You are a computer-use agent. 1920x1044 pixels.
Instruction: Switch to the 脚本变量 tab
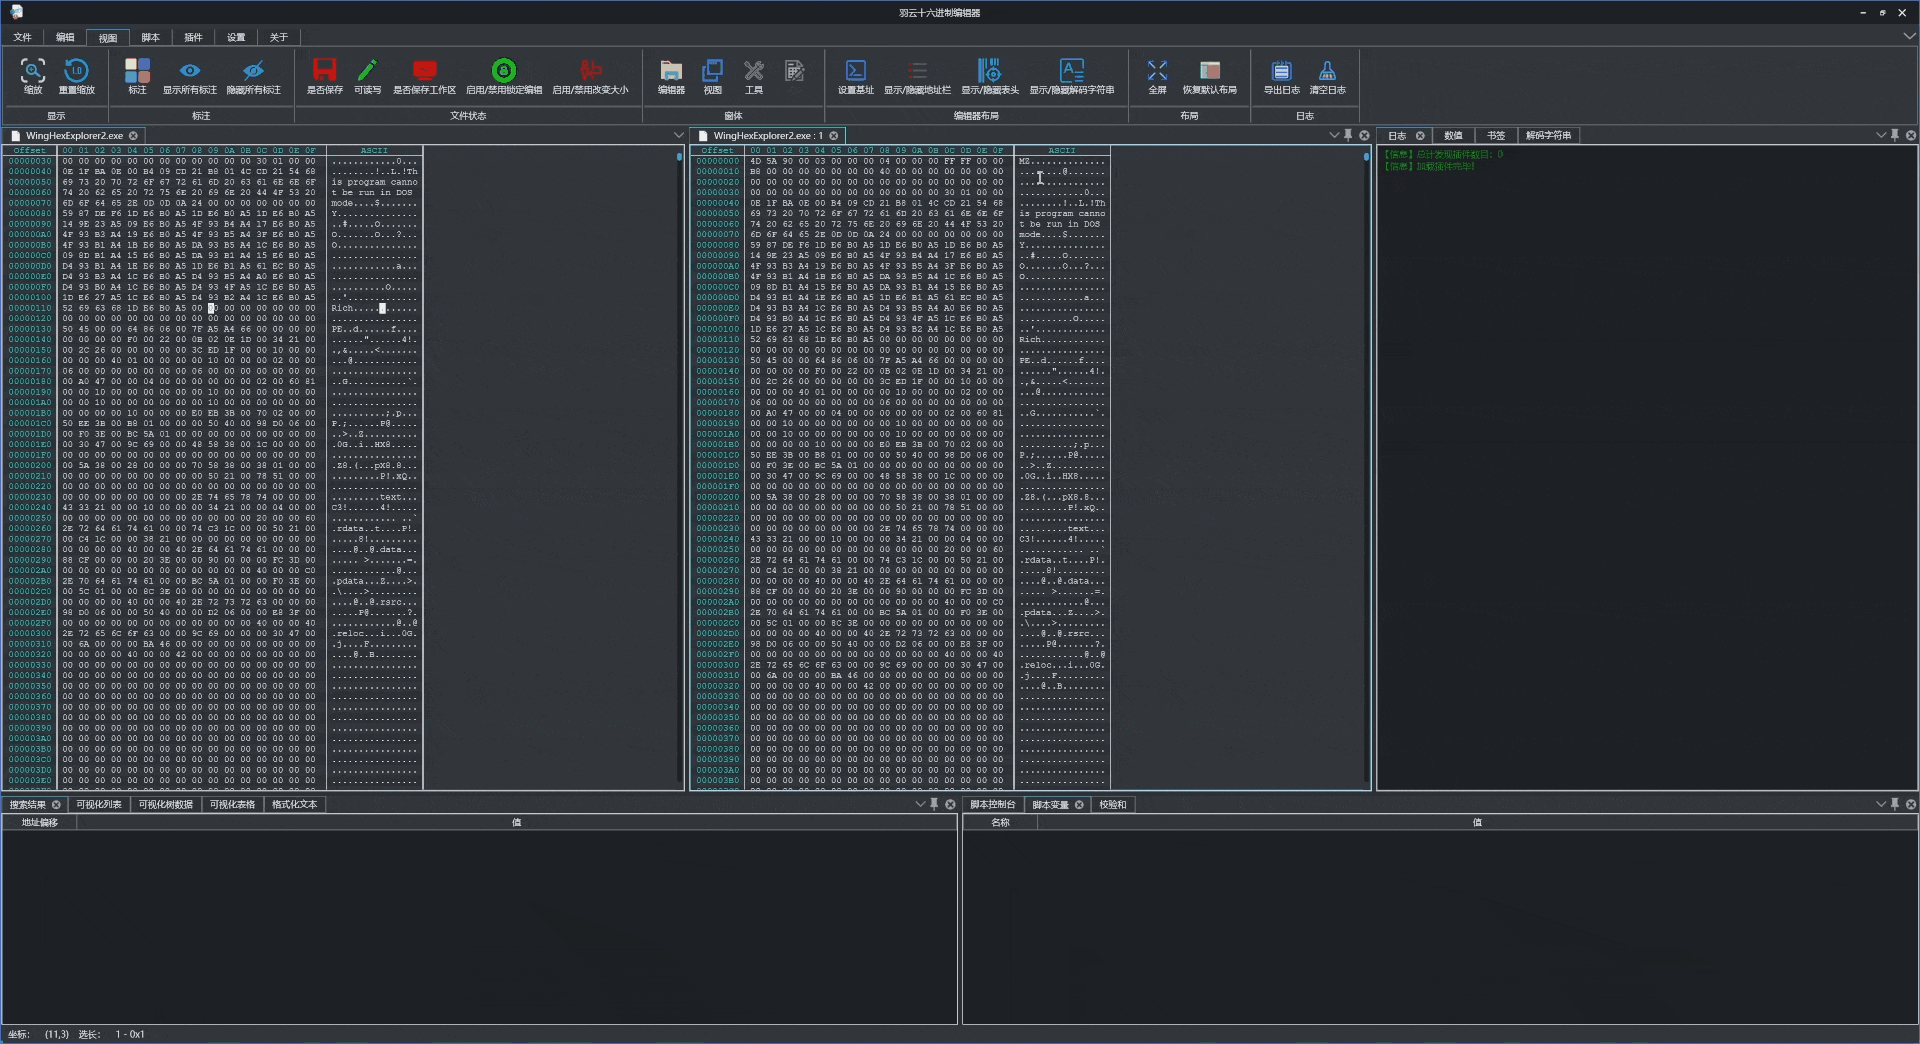pos(1050,804)
